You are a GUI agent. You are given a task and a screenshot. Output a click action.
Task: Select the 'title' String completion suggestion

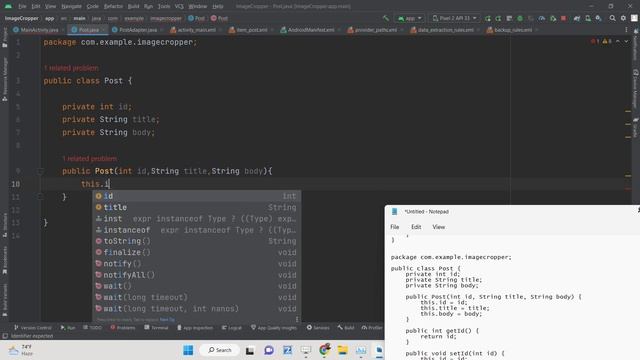pos(197,207)
